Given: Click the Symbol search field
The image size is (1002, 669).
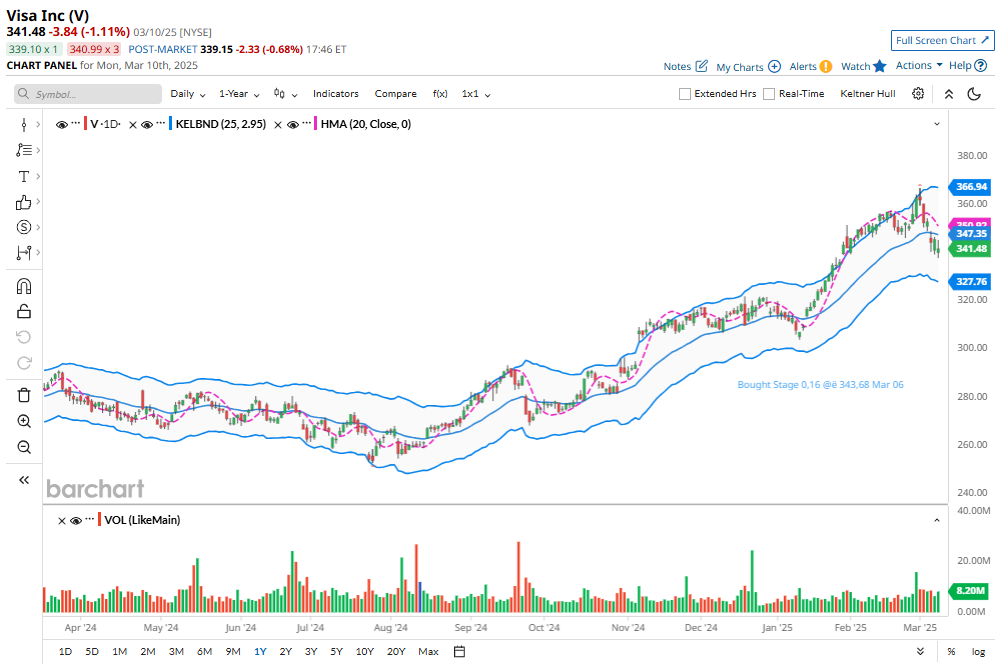Looking at the screenshot, I should [88, 94].
